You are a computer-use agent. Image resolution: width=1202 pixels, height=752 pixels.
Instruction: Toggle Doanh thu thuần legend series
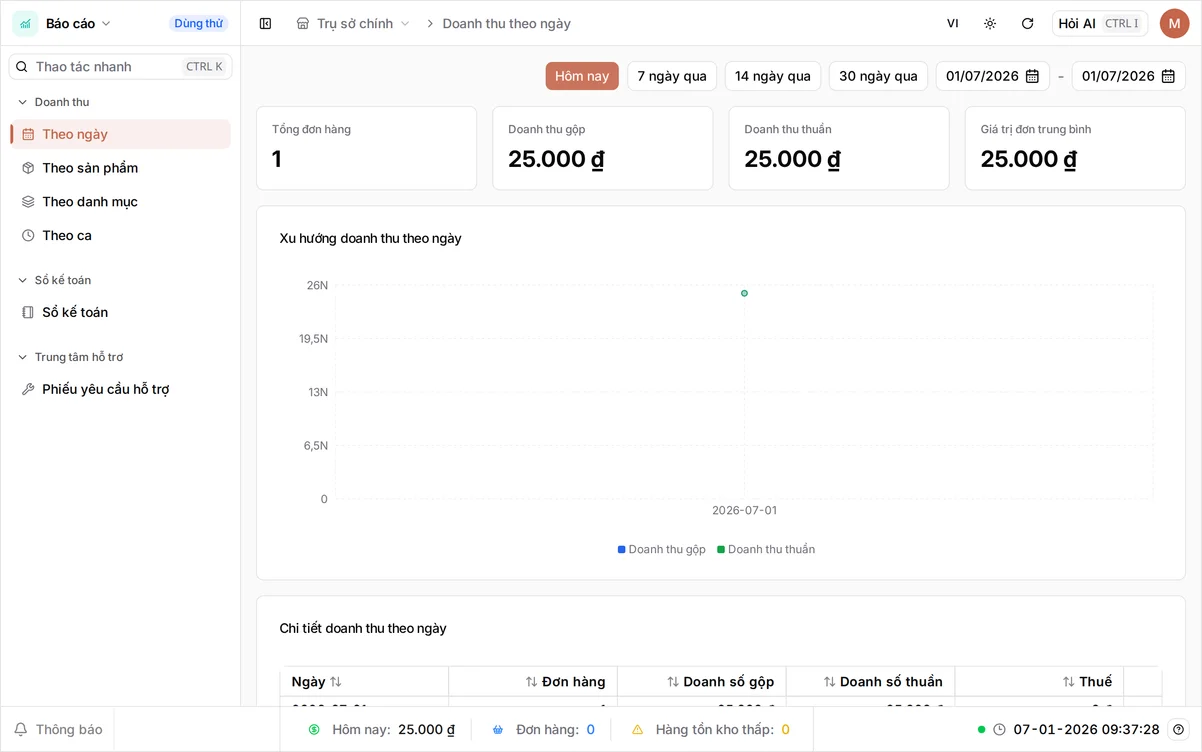pyautogui.click(x=766, y=549)
